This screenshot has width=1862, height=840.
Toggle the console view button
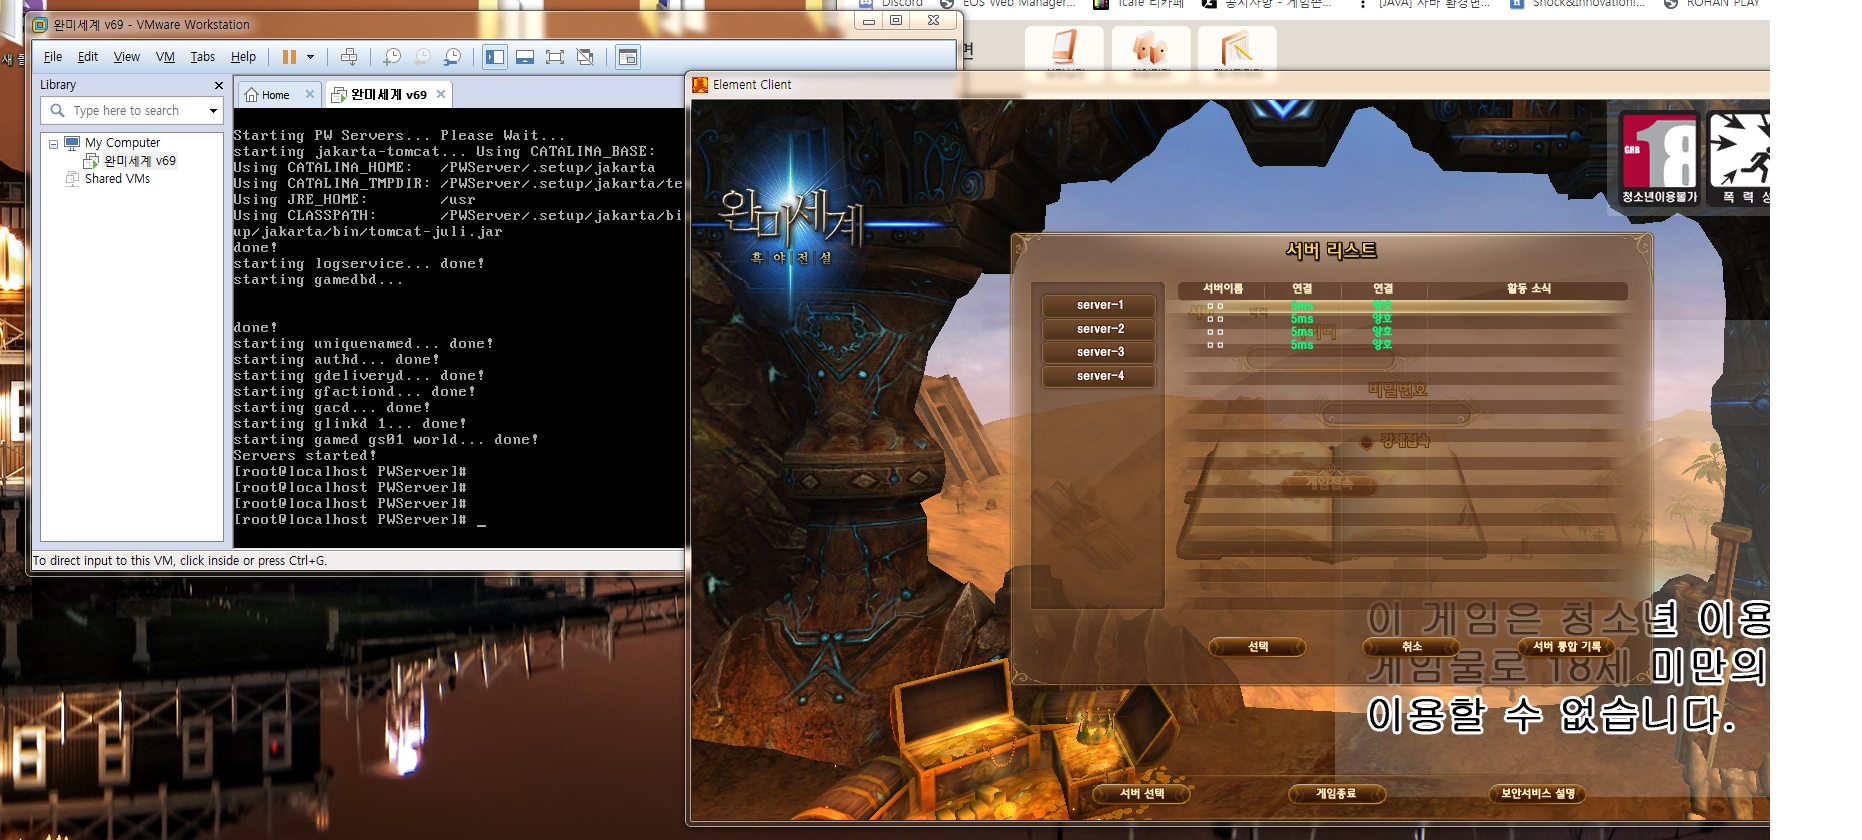[x=628, y=57]
